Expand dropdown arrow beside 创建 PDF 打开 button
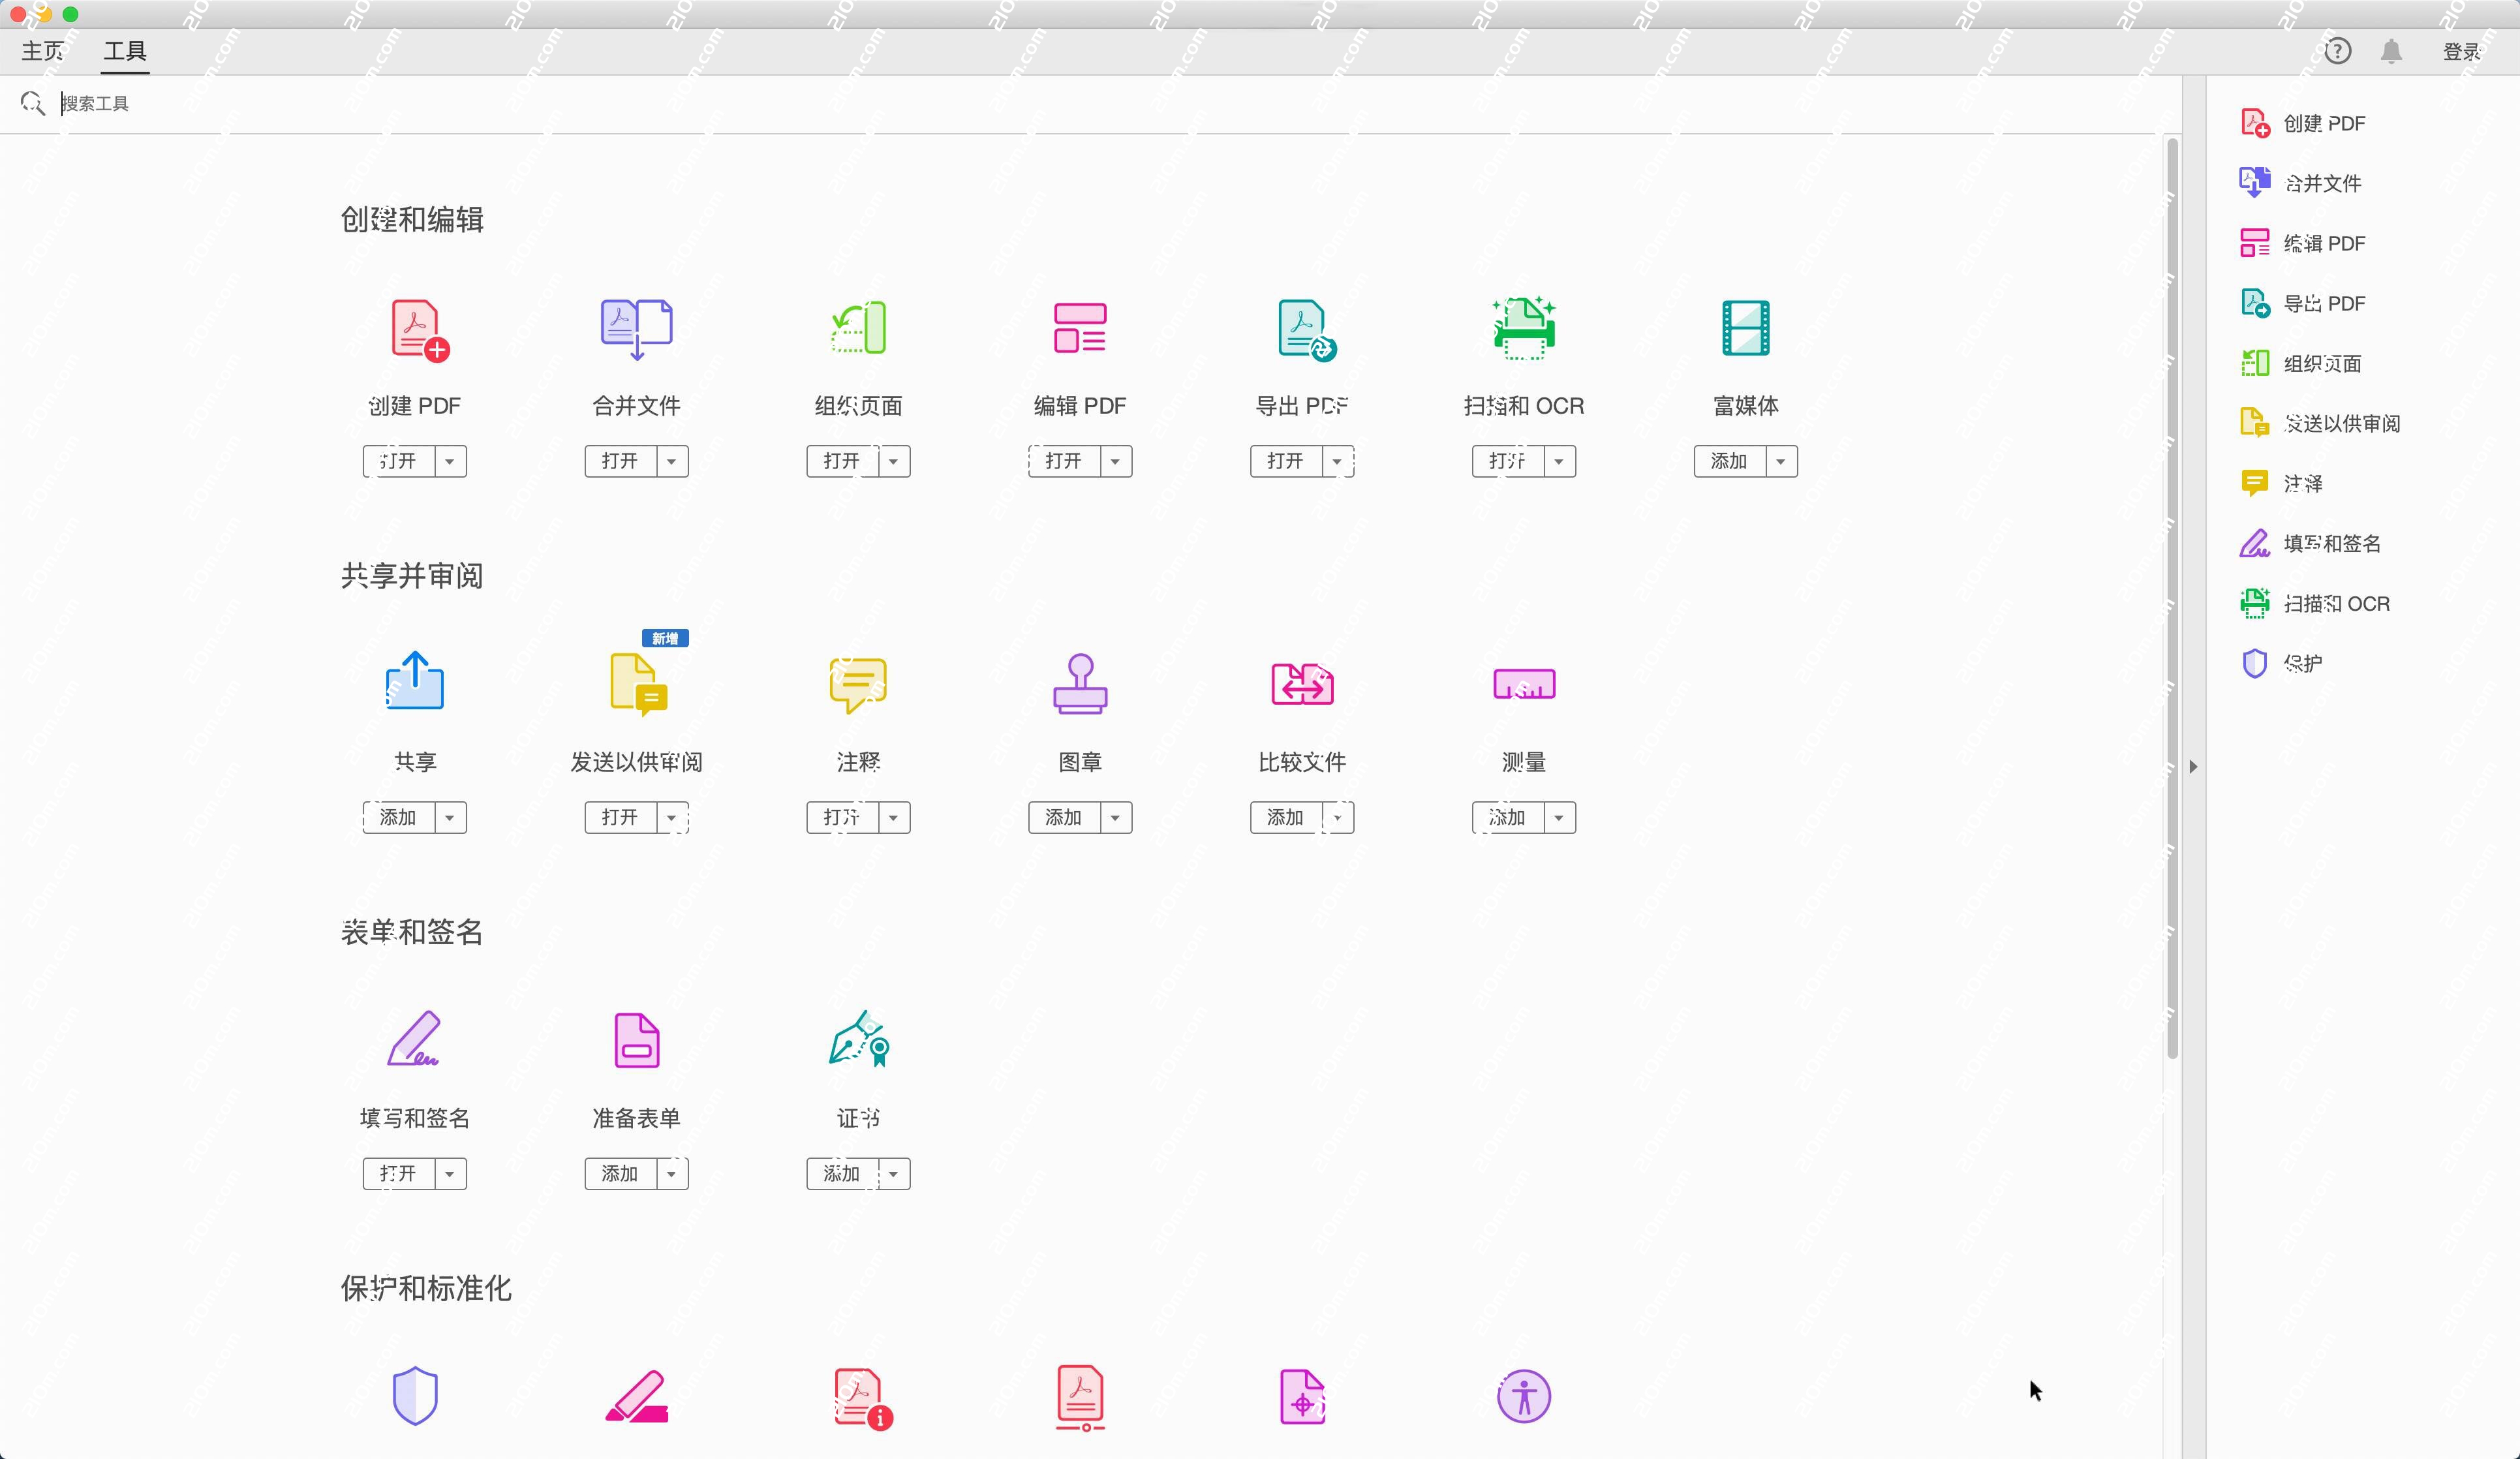2520x1459 pixels. coord(450,461)
